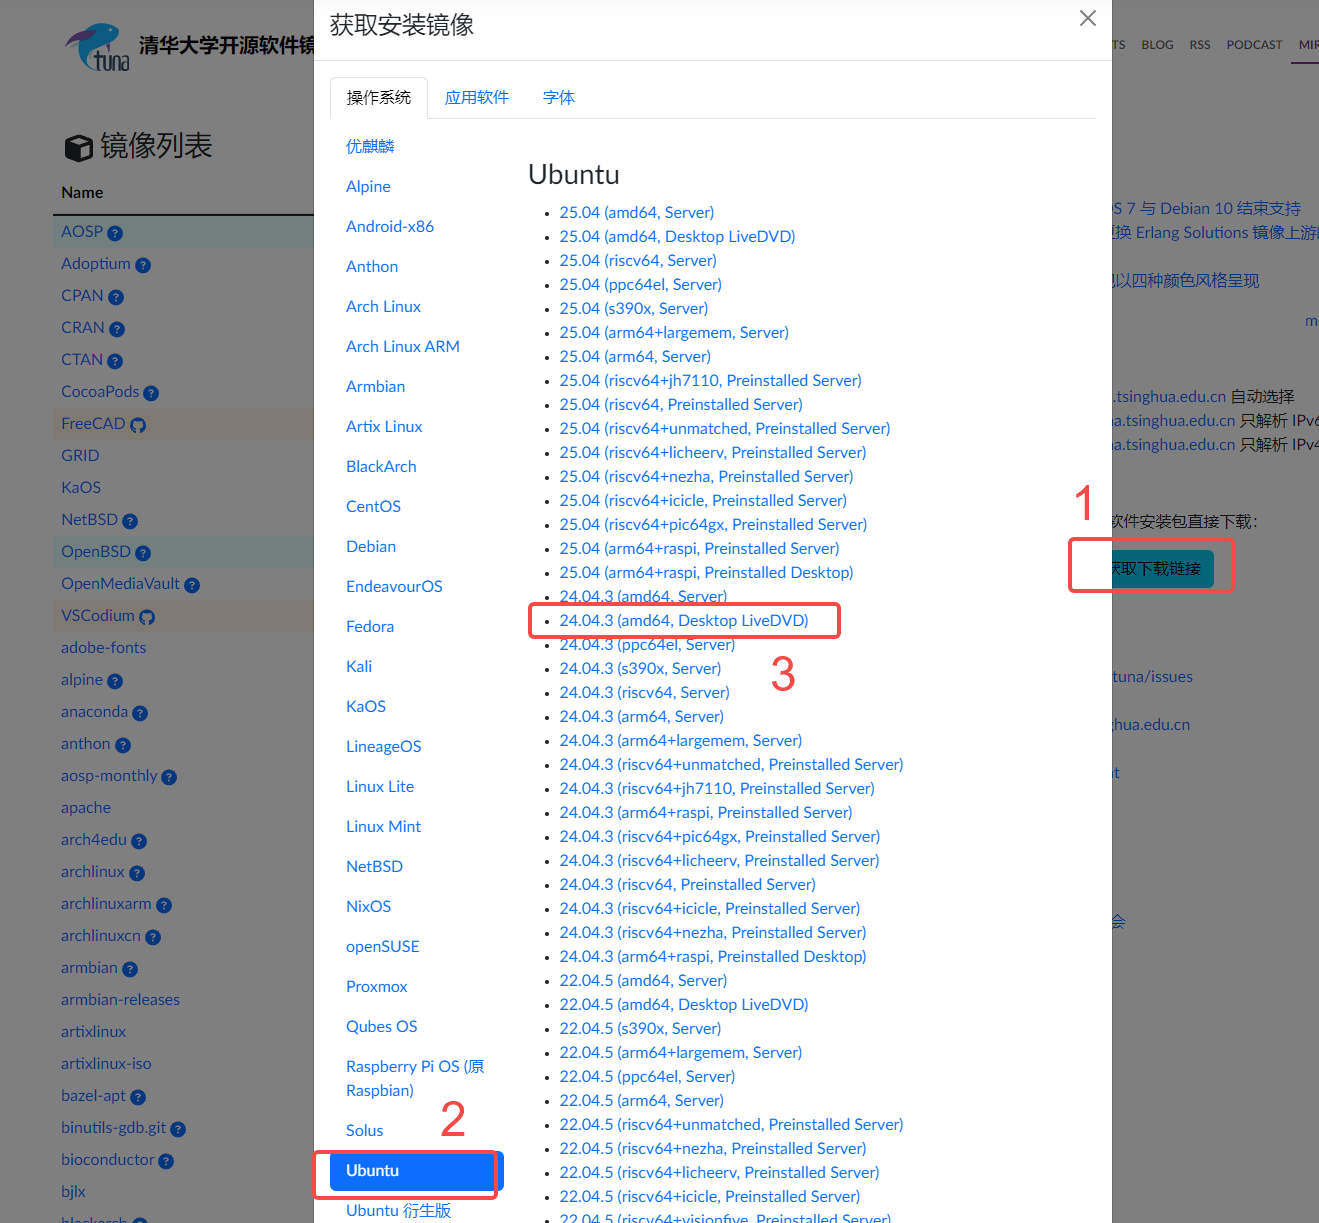1319x1223 pixels.
Task: Click the help icon next to Adoptium
Action: click(x=145, y=264)
